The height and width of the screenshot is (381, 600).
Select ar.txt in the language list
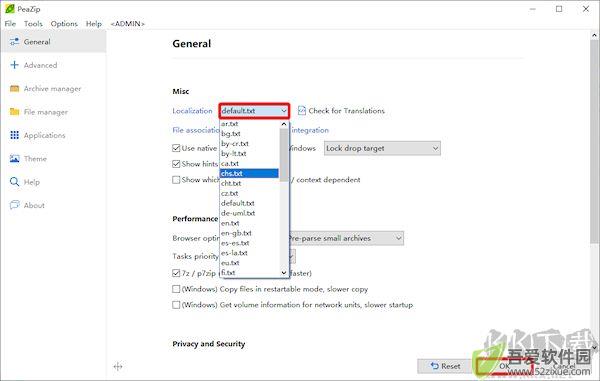point(249,124)
